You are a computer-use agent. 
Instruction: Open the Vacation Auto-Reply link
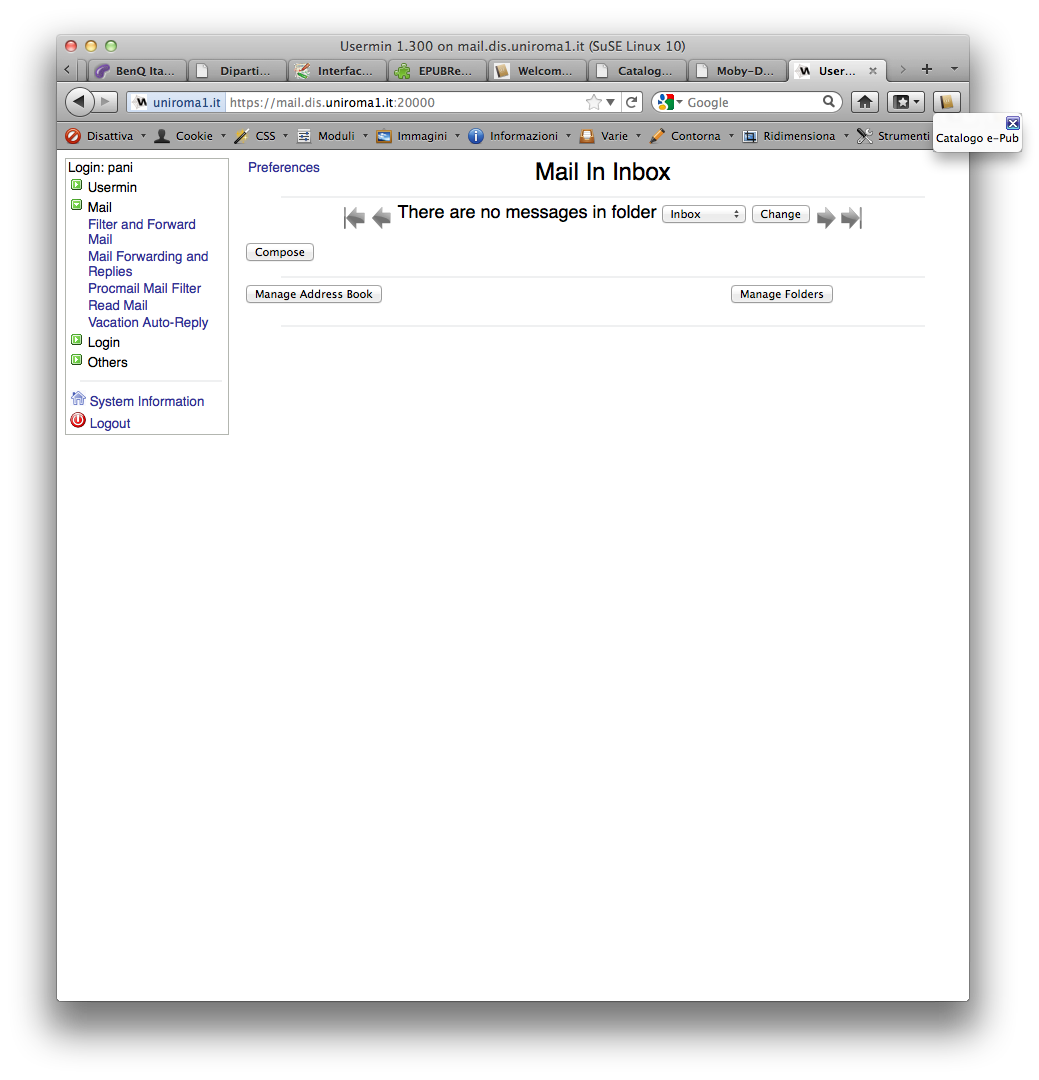[x=148, y=322]
